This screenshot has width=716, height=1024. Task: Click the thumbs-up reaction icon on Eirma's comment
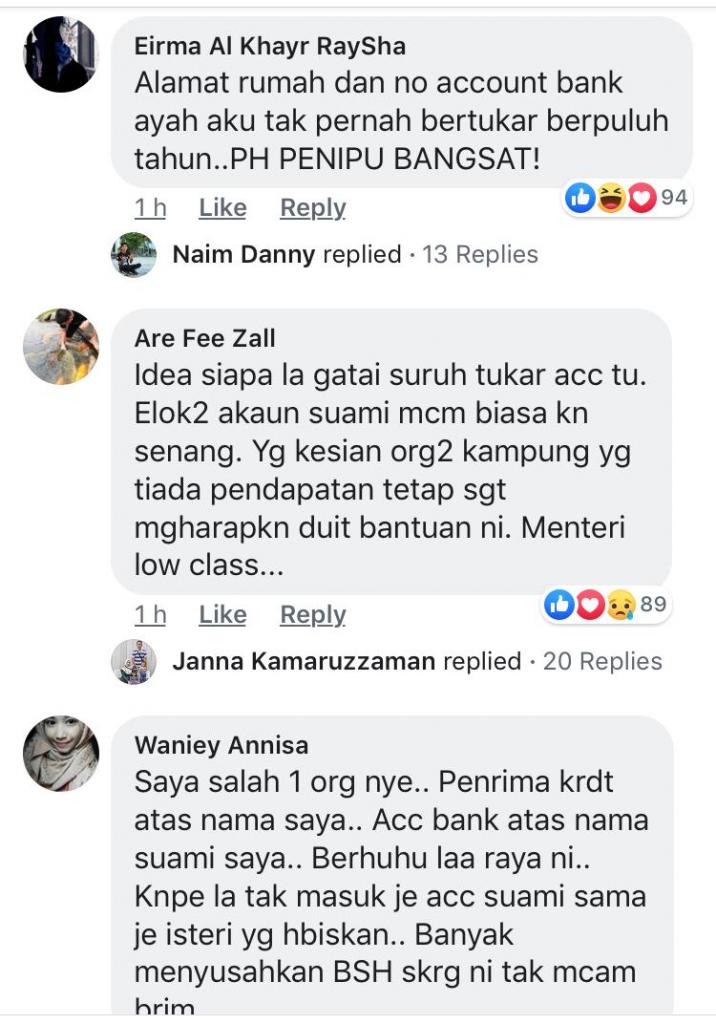click(580, 197)
